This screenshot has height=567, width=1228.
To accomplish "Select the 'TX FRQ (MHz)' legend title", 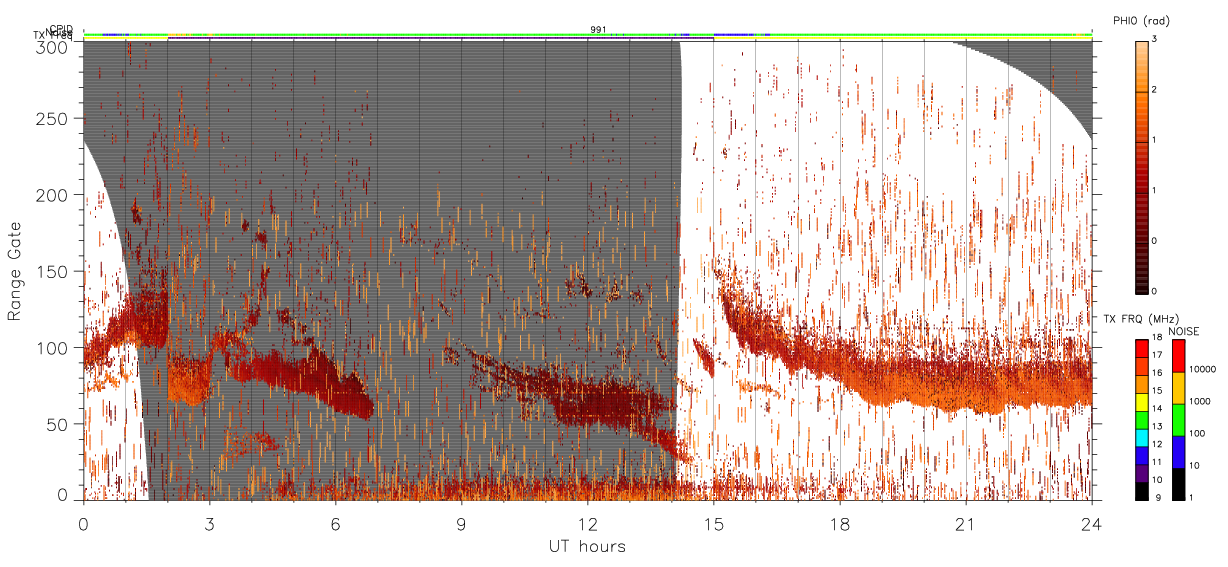I will pyautogui.click(x=1141, y=319).
